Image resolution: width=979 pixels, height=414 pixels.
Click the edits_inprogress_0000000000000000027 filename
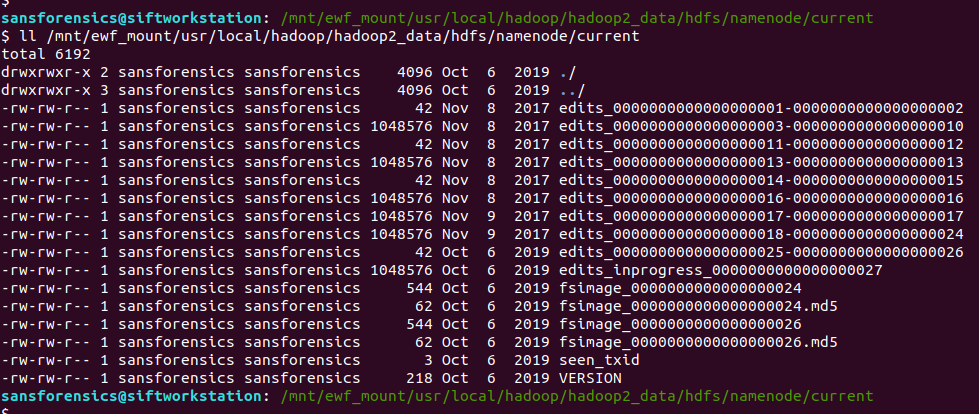click(721, 271)
